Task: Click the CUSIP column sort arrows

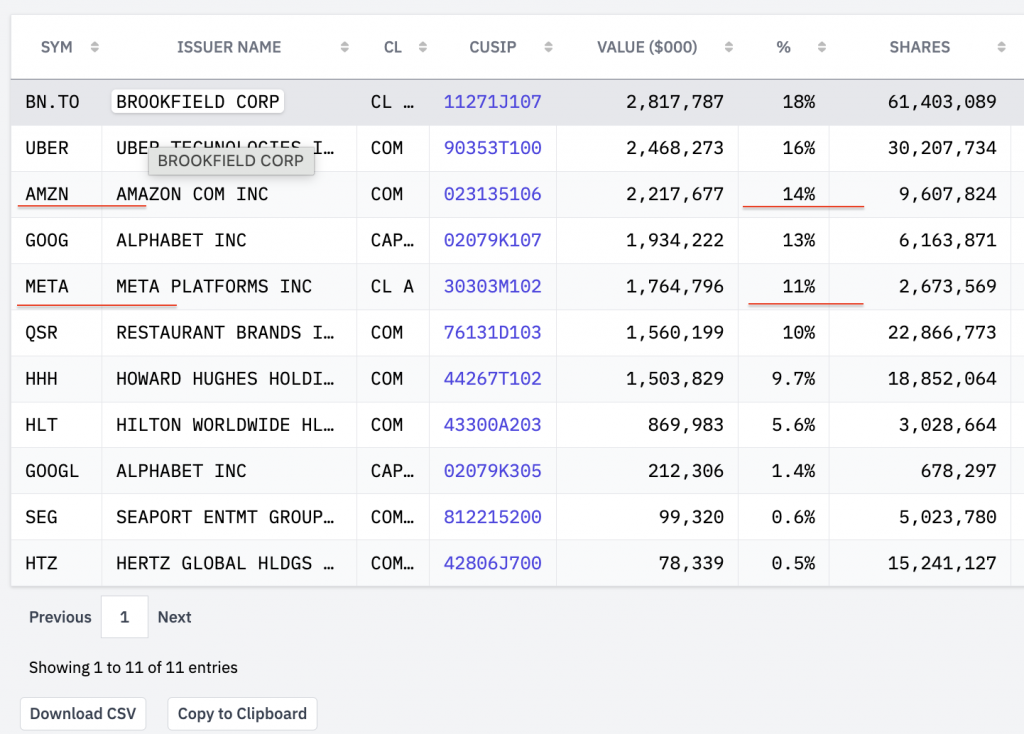Action: [x=548, y=47]
